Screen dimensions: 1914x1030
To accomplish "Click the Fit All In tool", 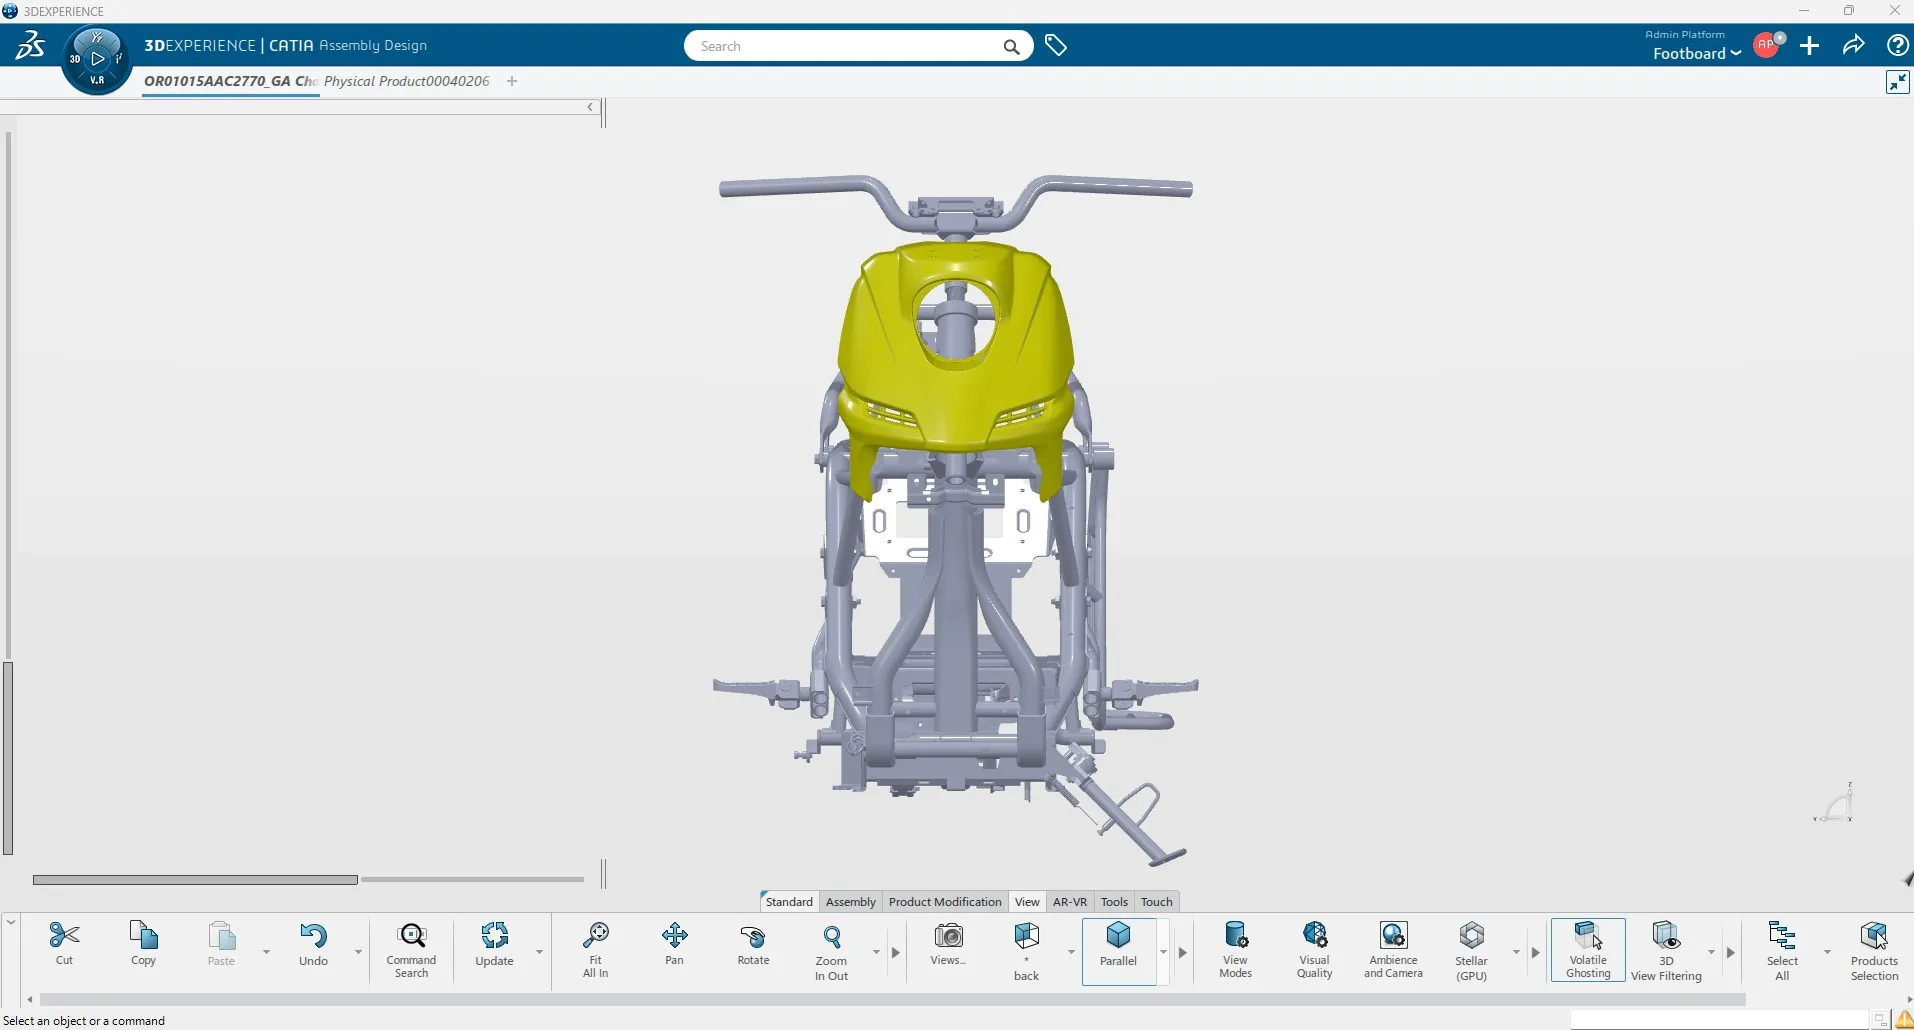I will click(x=595, y=949).
